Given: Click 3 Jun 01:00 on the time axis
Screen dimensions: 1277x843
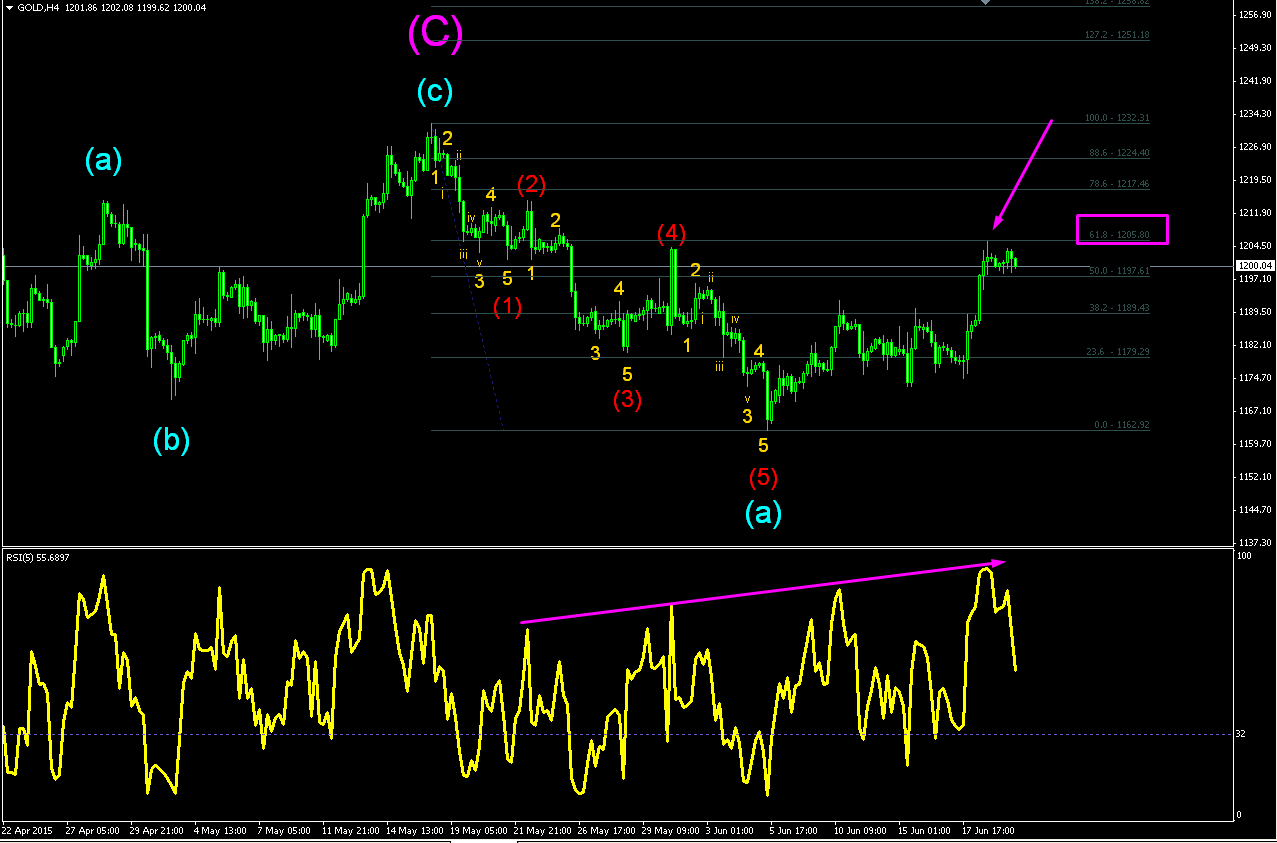Looking at the screenshot, I should [732, 830].
